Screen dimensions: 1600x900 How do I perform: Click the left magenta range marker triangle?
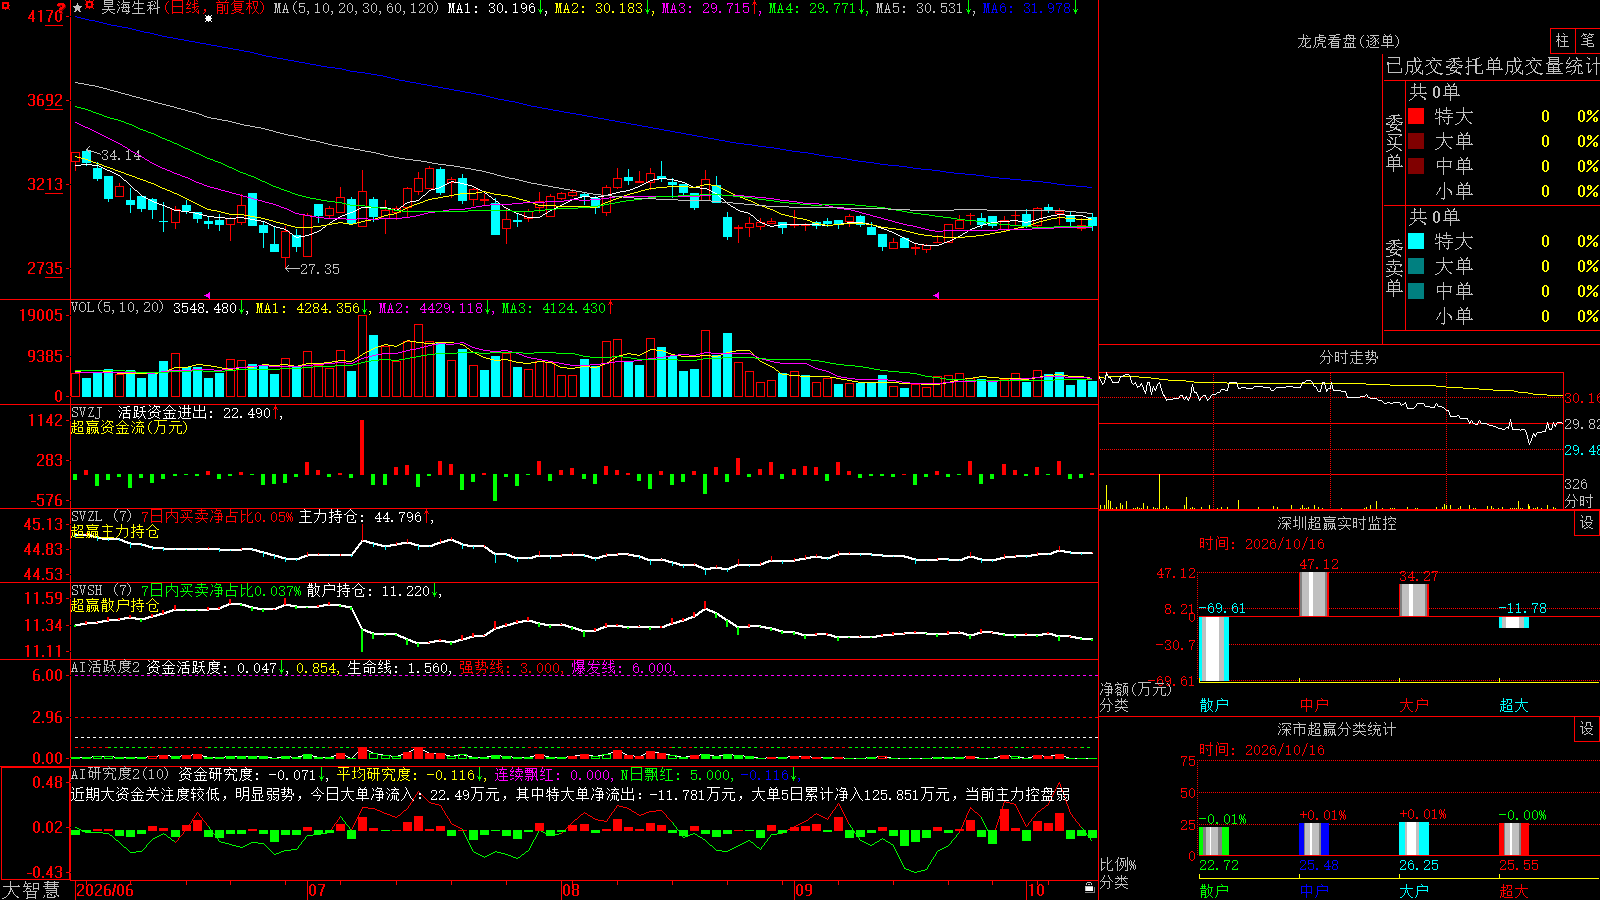tap(207, 295)
